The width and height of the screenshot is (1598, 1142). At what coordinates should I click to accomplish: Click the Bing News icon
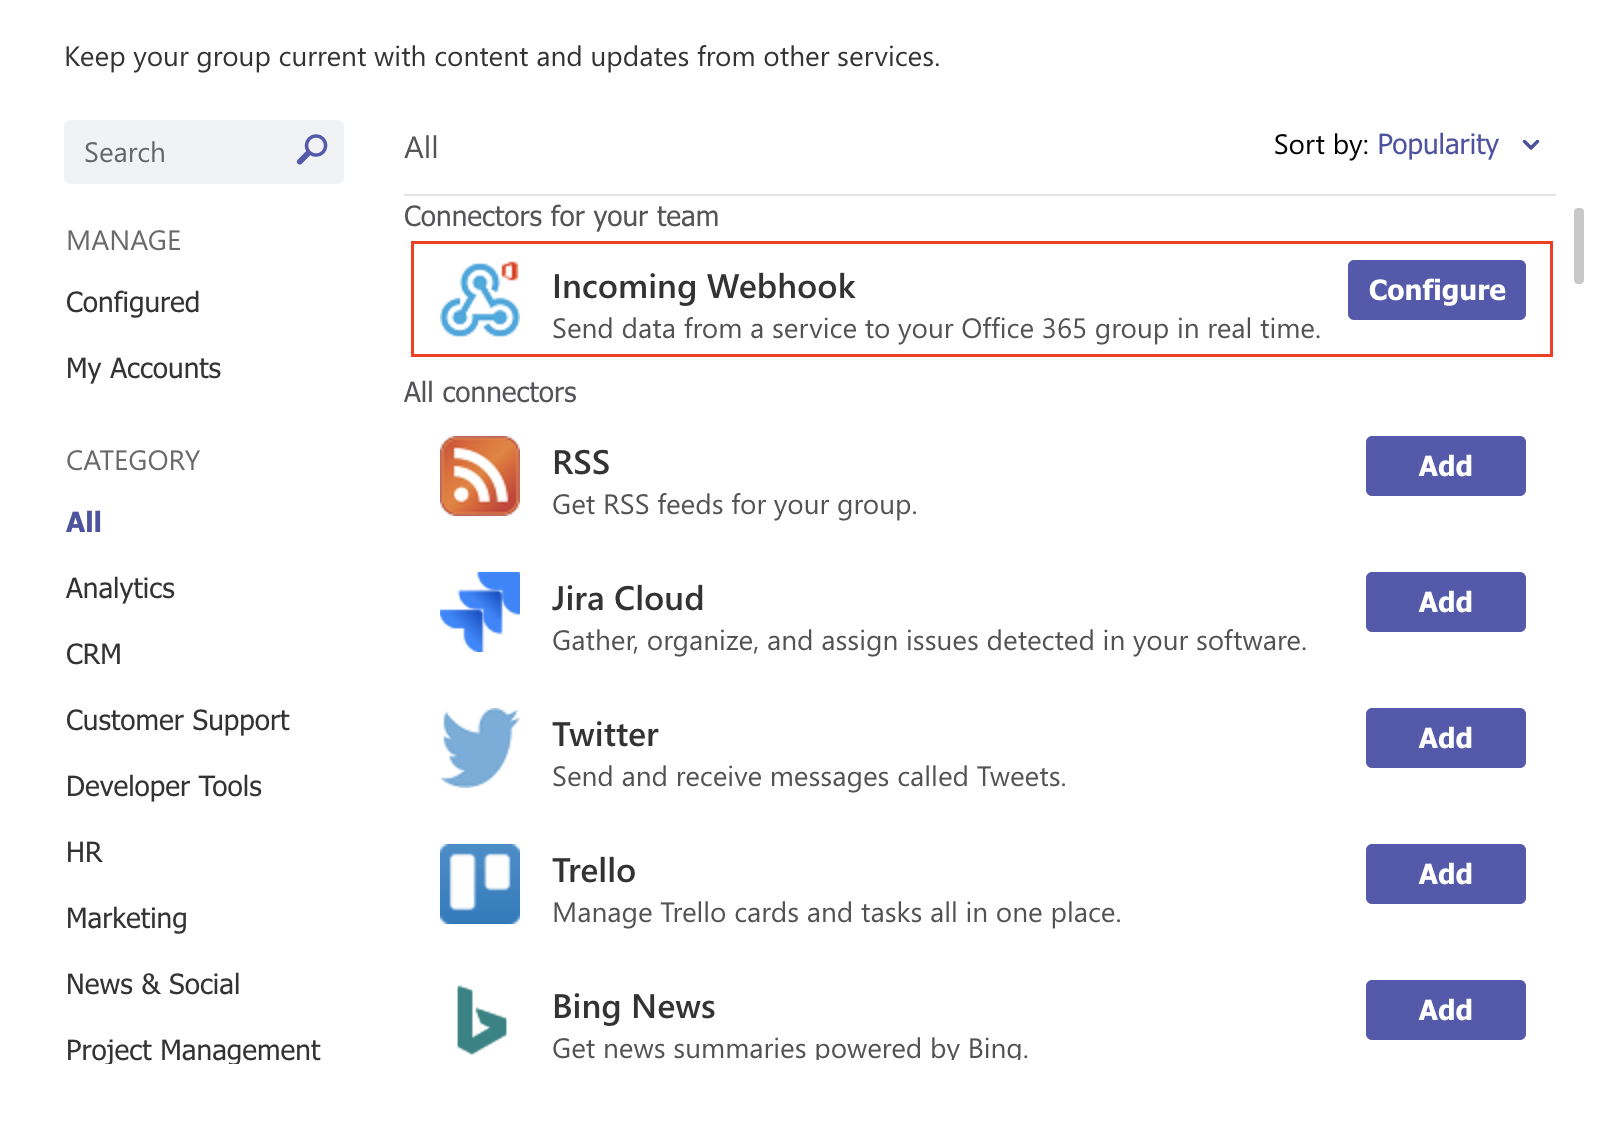pyautogui.click(x=481, y=1020)
